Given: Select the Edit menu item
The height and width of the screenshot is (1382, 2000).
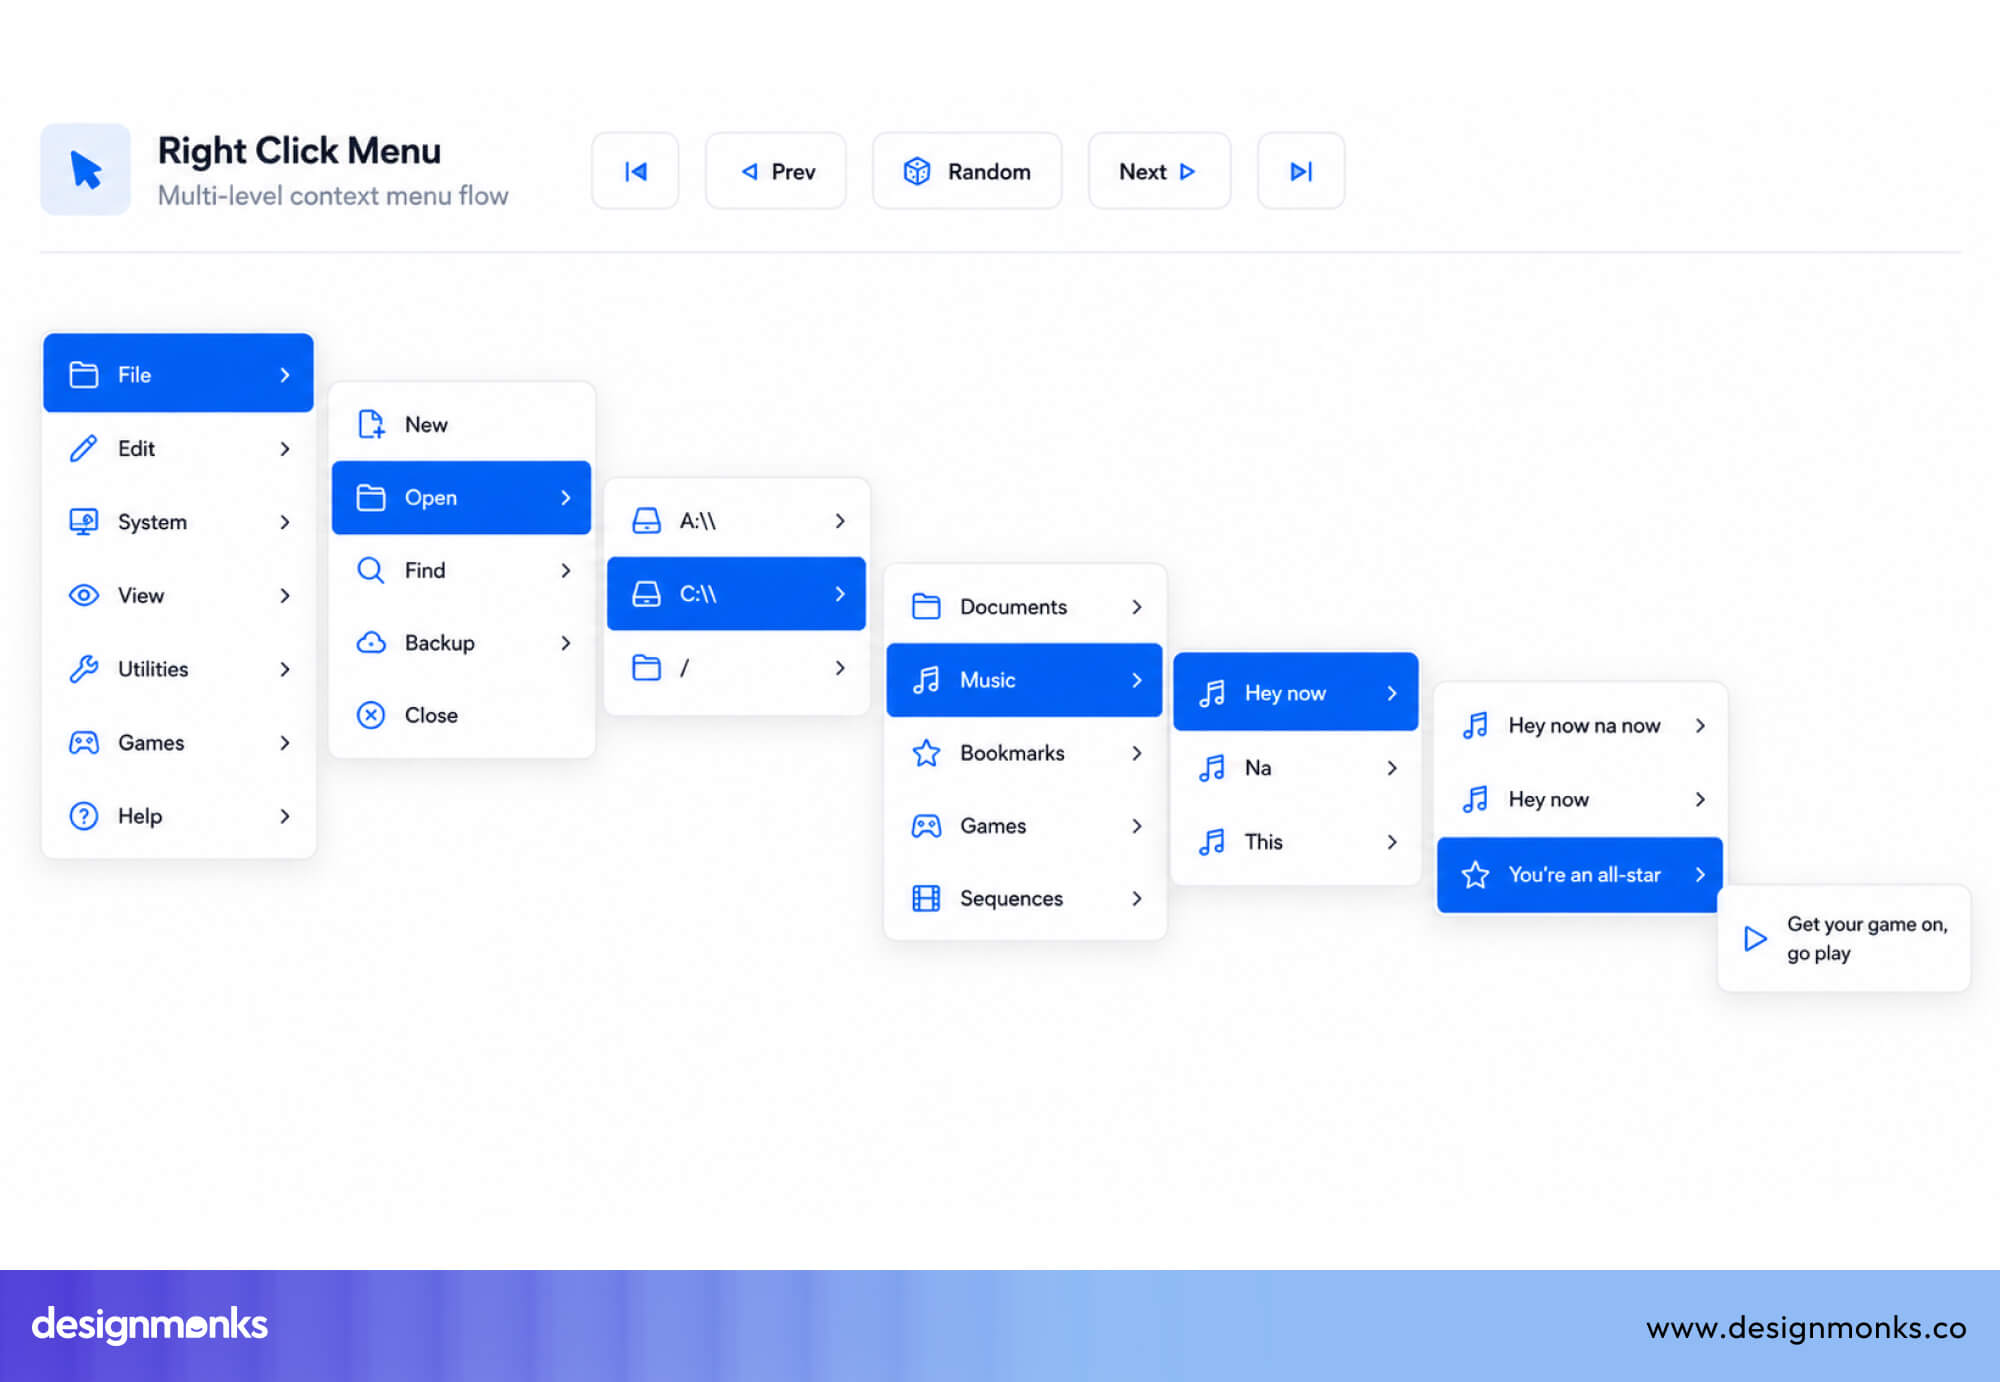Looking at the screenshot, I should pos(178,448).
